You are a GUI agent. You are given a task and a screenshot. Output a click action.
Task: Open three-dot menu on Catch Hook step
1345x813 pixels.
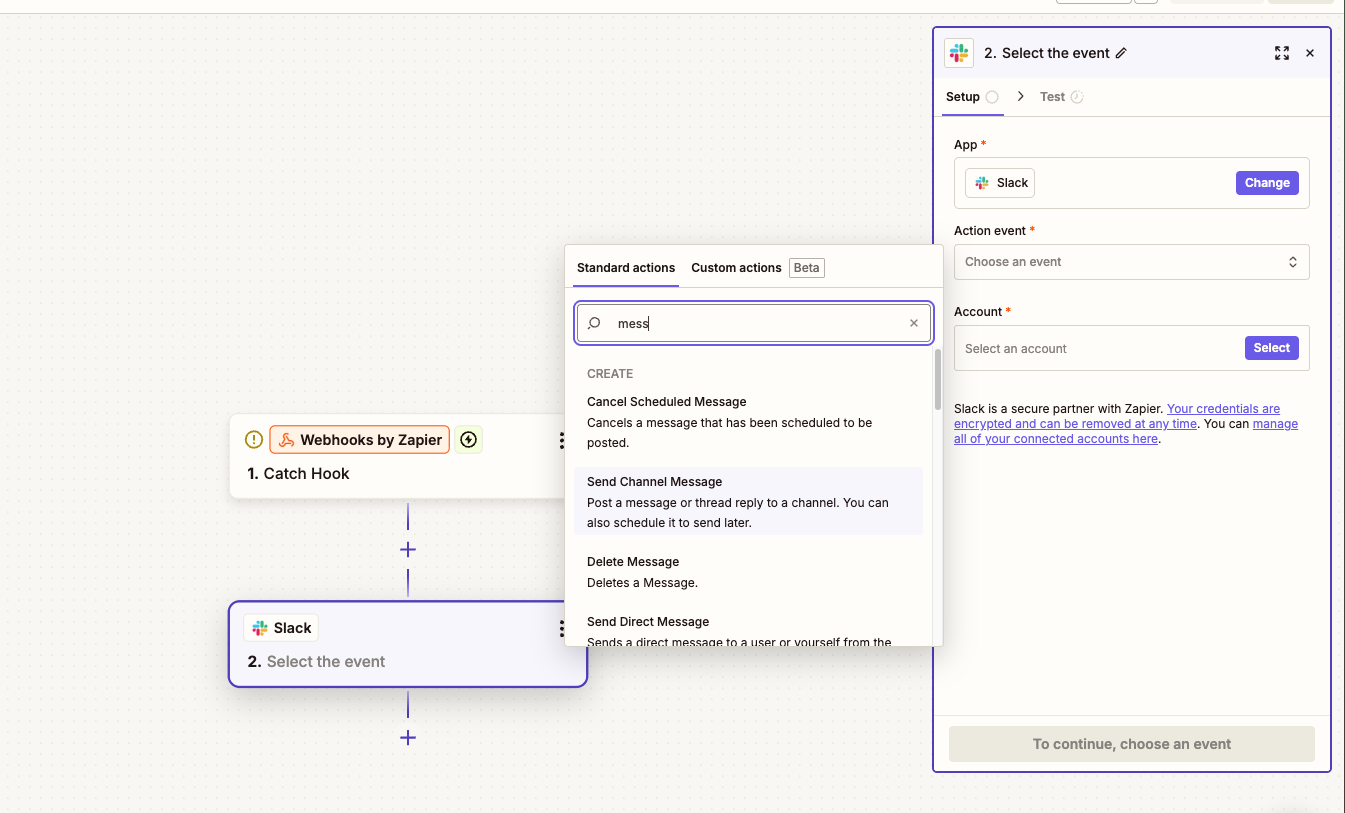561,440
